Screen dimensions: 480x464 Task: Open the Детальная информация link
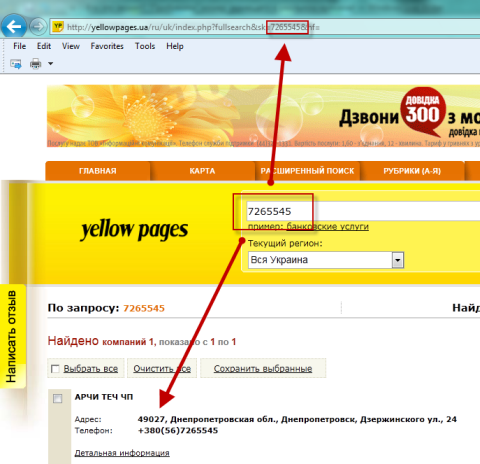(x=122, y=453)
